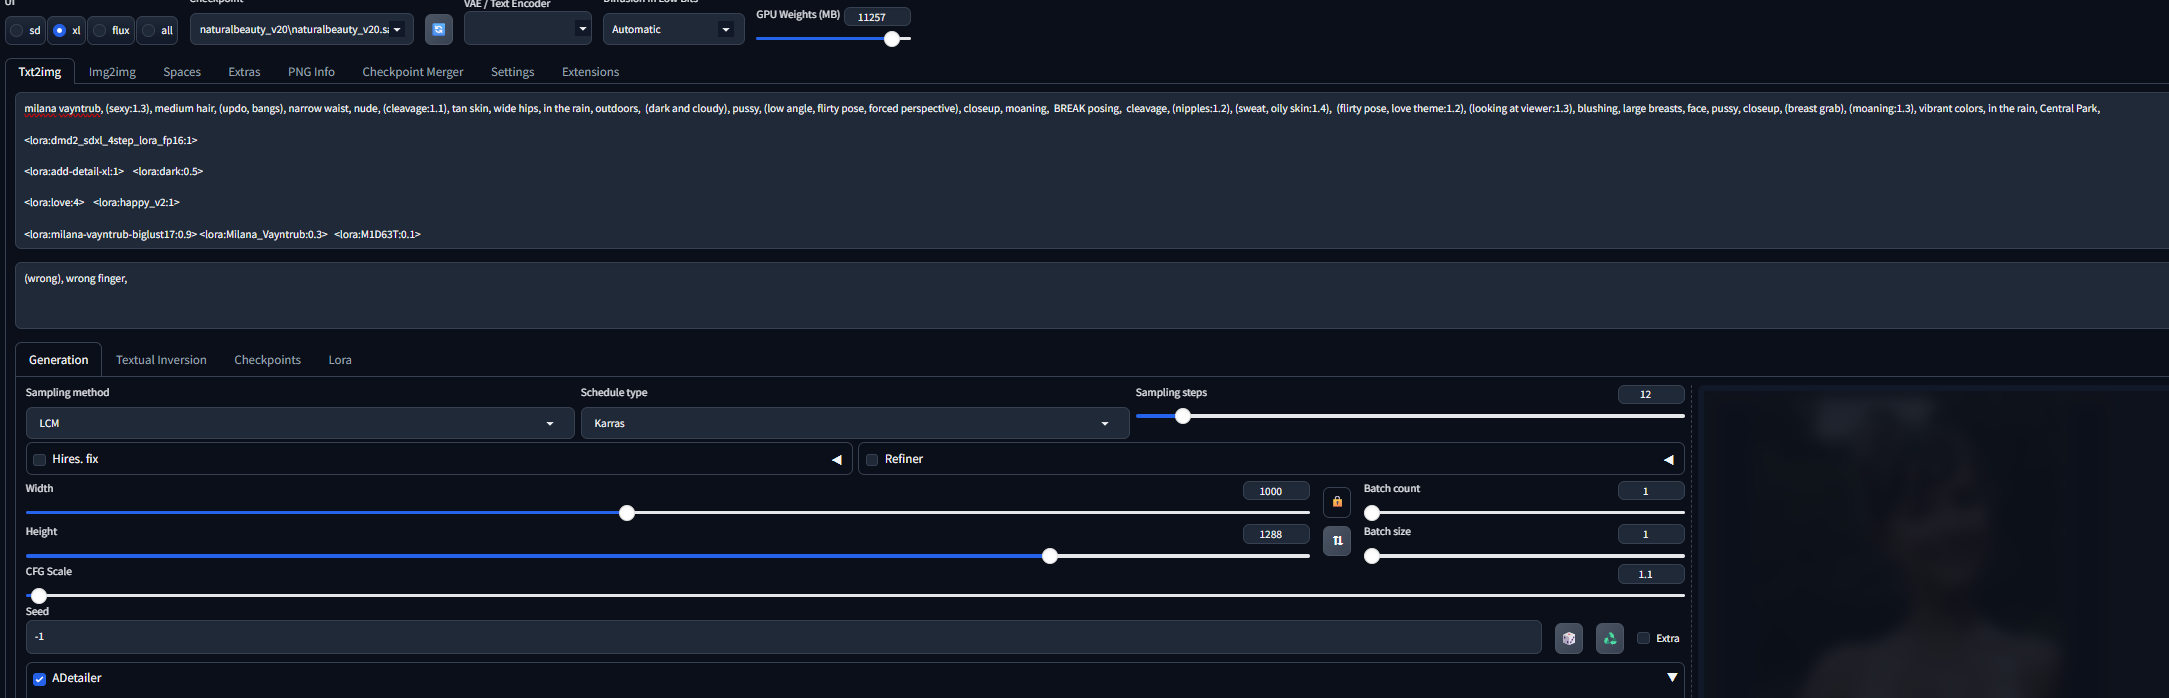Open the PNG Info tab
The height and width of the screenshot is (698, 2169).
click(311, 72)
